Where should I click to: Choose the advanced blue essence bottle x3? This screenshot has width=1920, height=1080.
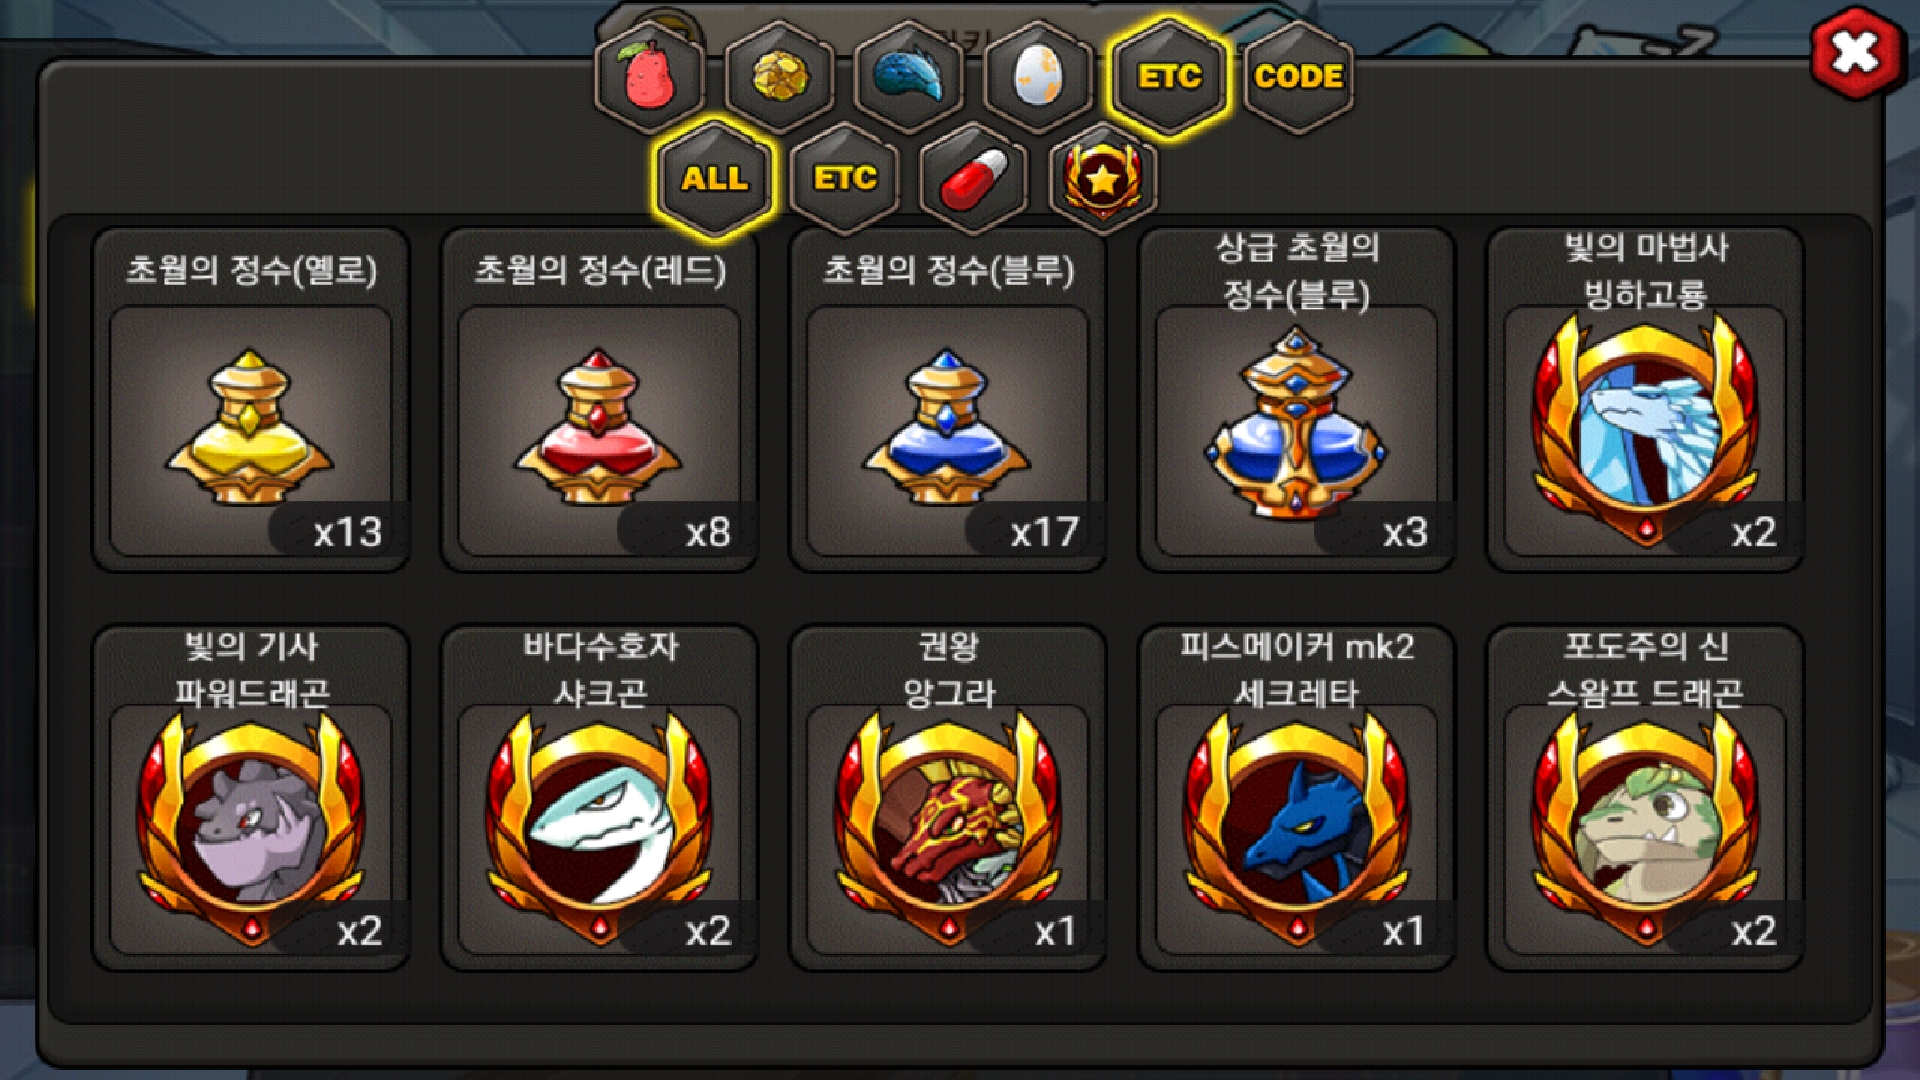coord(1296,400)
